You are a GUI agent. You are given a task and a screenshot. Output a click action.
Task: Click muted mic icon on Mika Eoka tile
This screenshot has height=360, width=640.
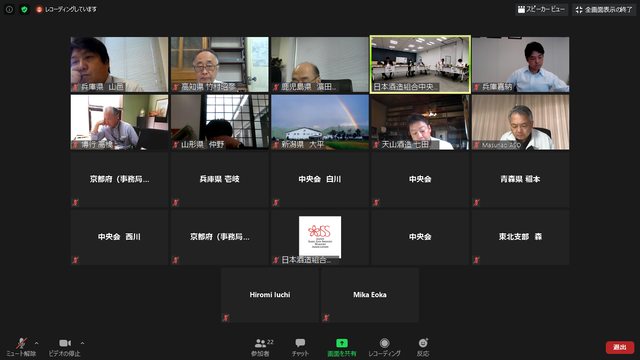tap(326, 318)
